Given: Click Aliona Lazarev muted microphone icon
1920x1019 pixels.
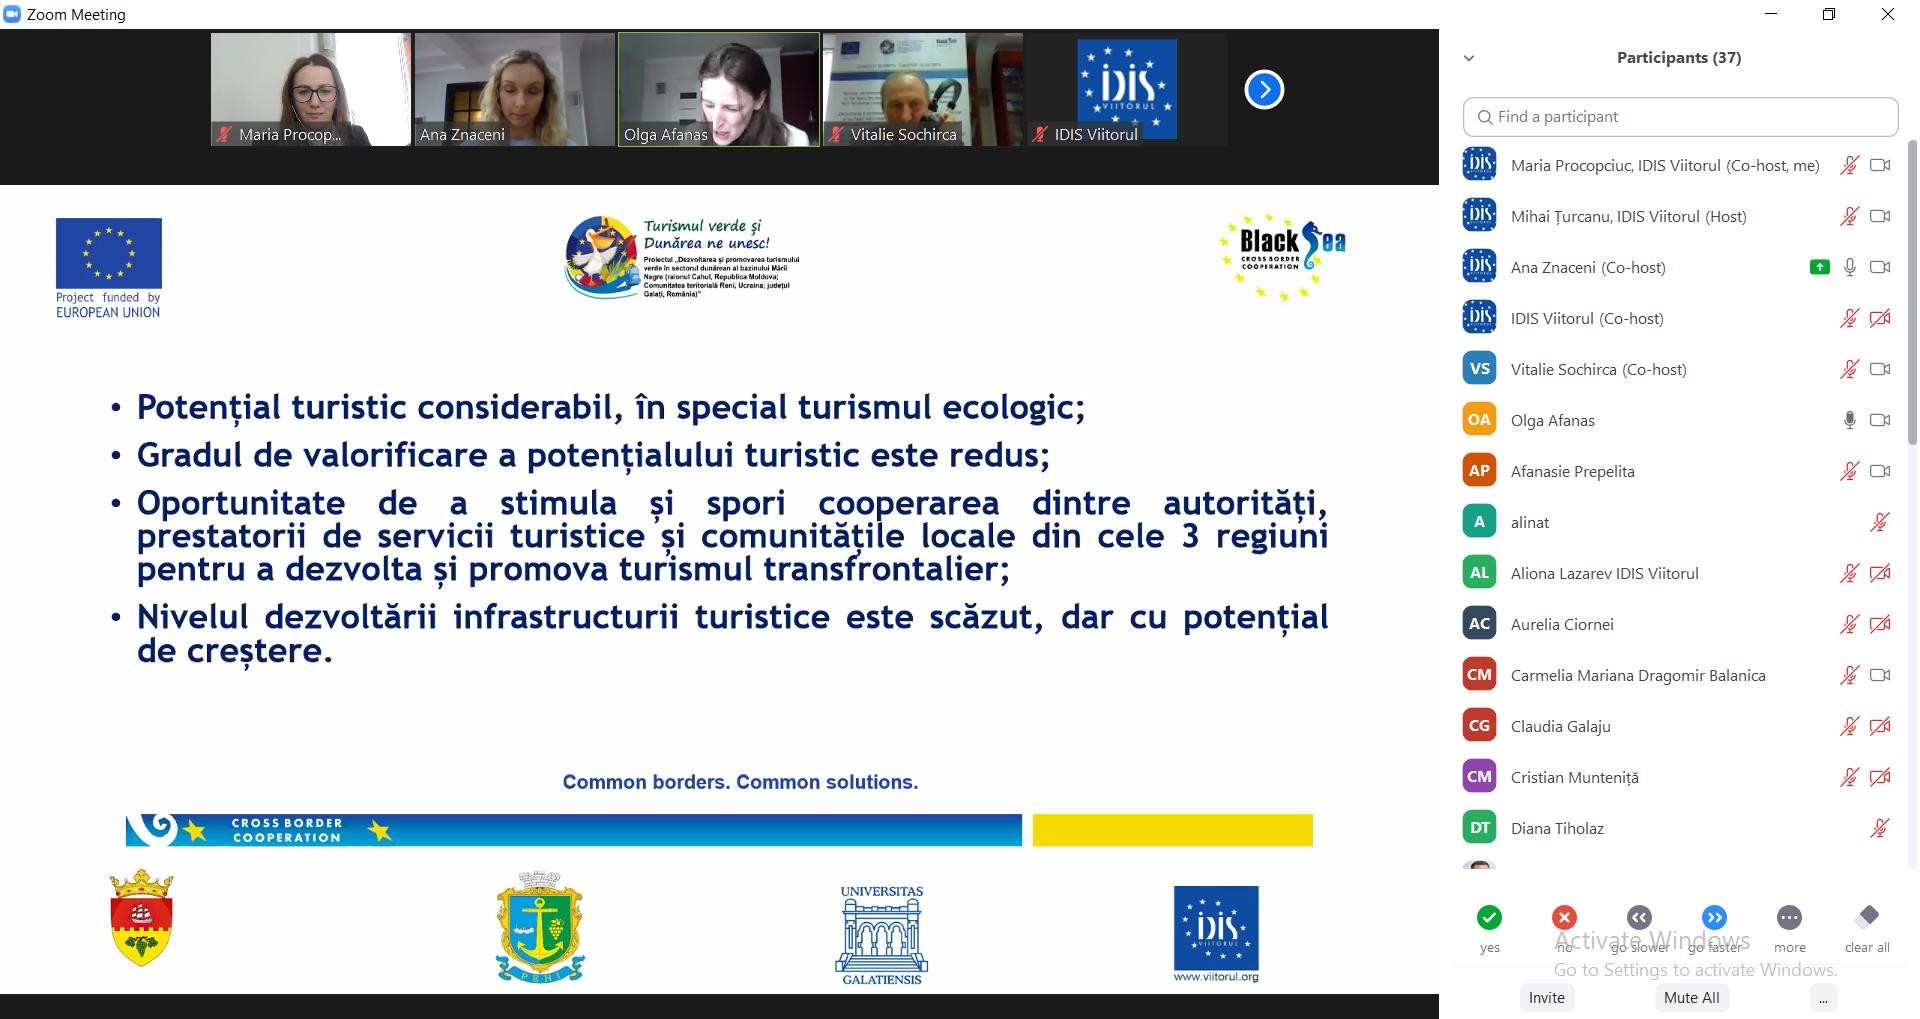Looking at the screenshot, I should click(x=1850, y=574).
